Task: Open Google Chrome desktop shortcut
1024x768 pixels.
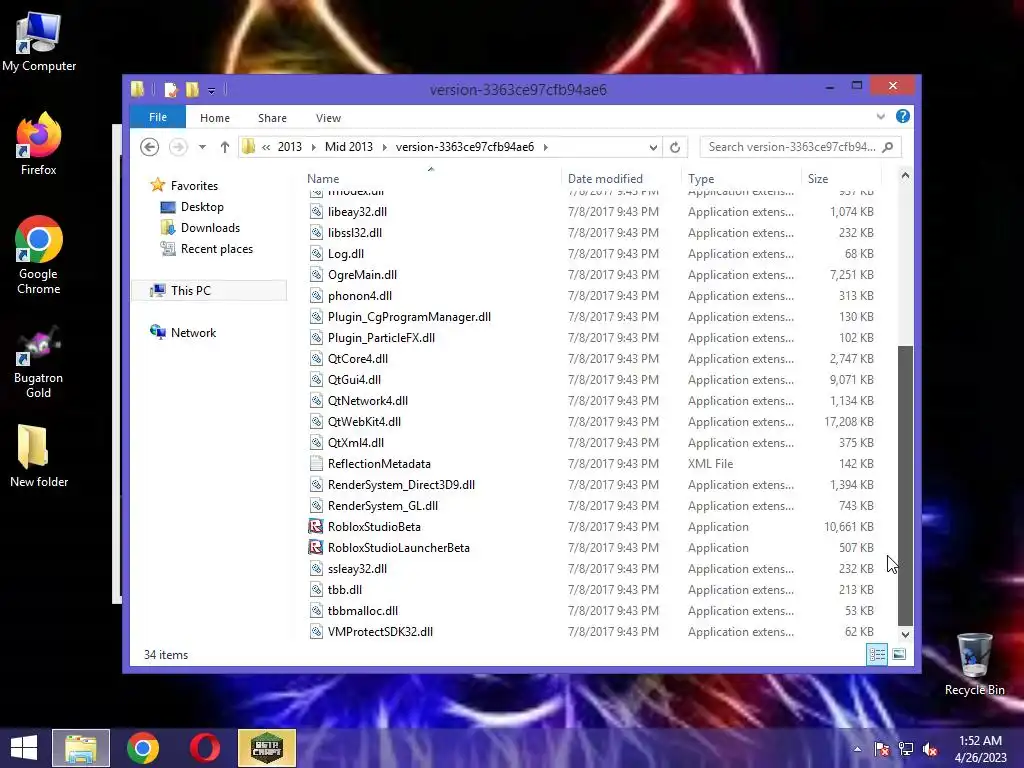Action: click(x=39, y=255)
